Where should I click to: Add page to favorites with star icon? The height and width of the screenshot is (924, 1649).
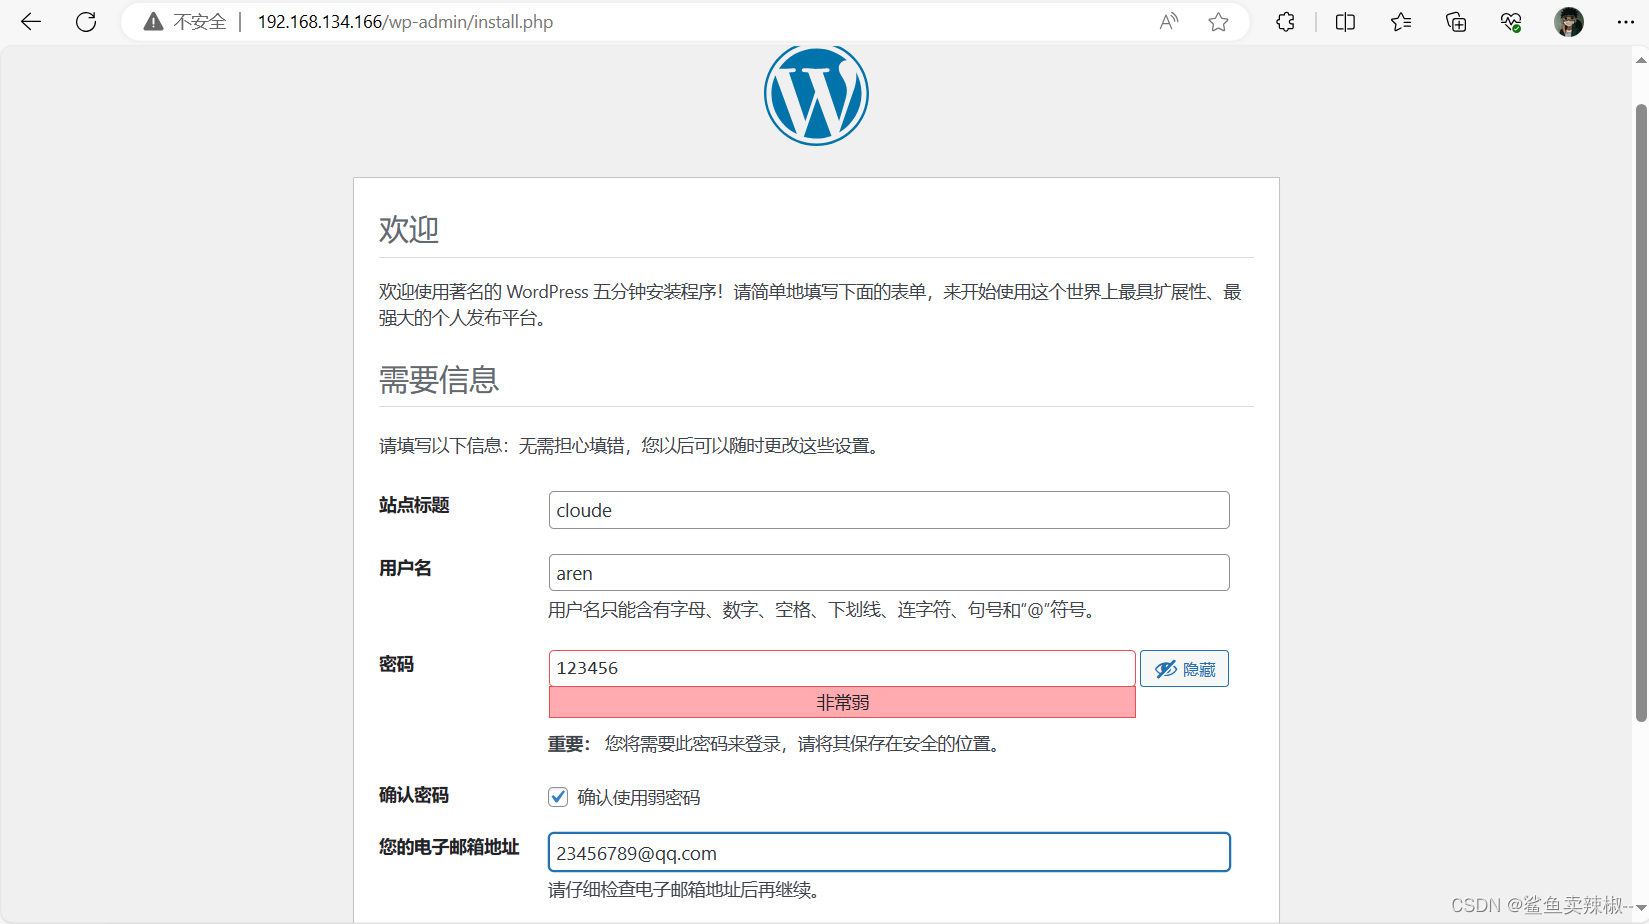(x=1218, y=22)
